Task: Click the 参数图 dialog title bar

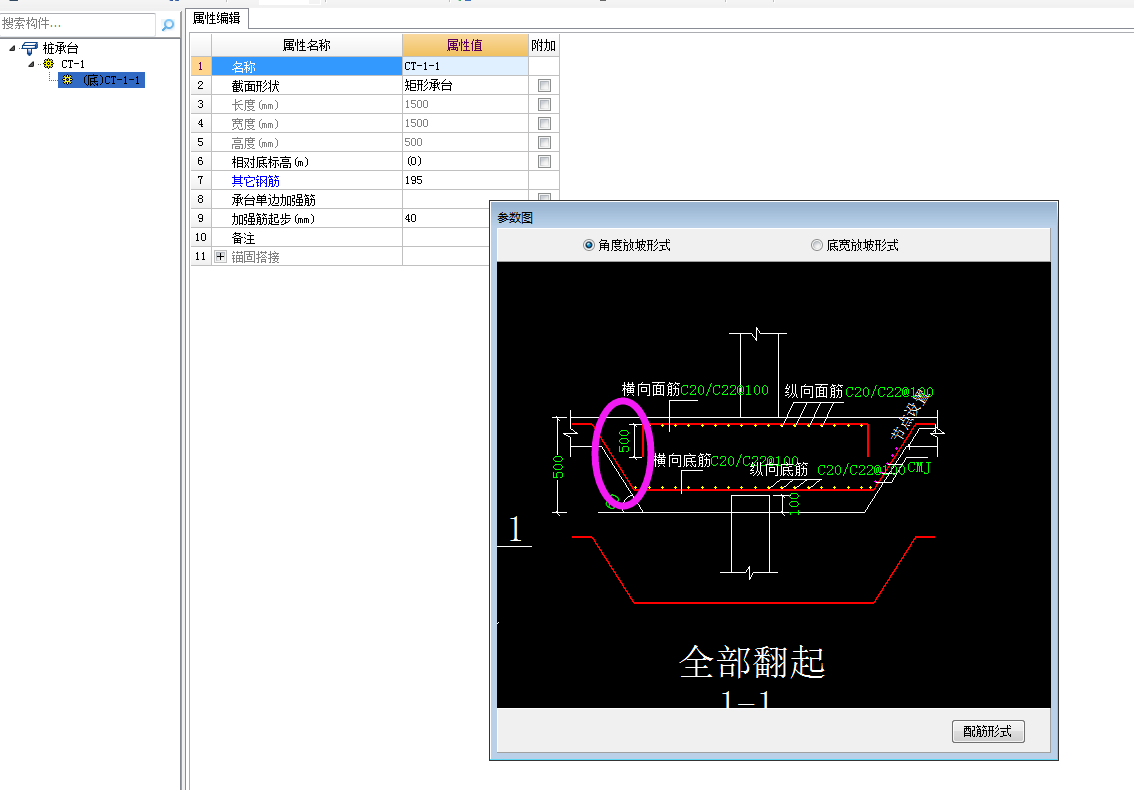Action: click(x=774, y=217)
